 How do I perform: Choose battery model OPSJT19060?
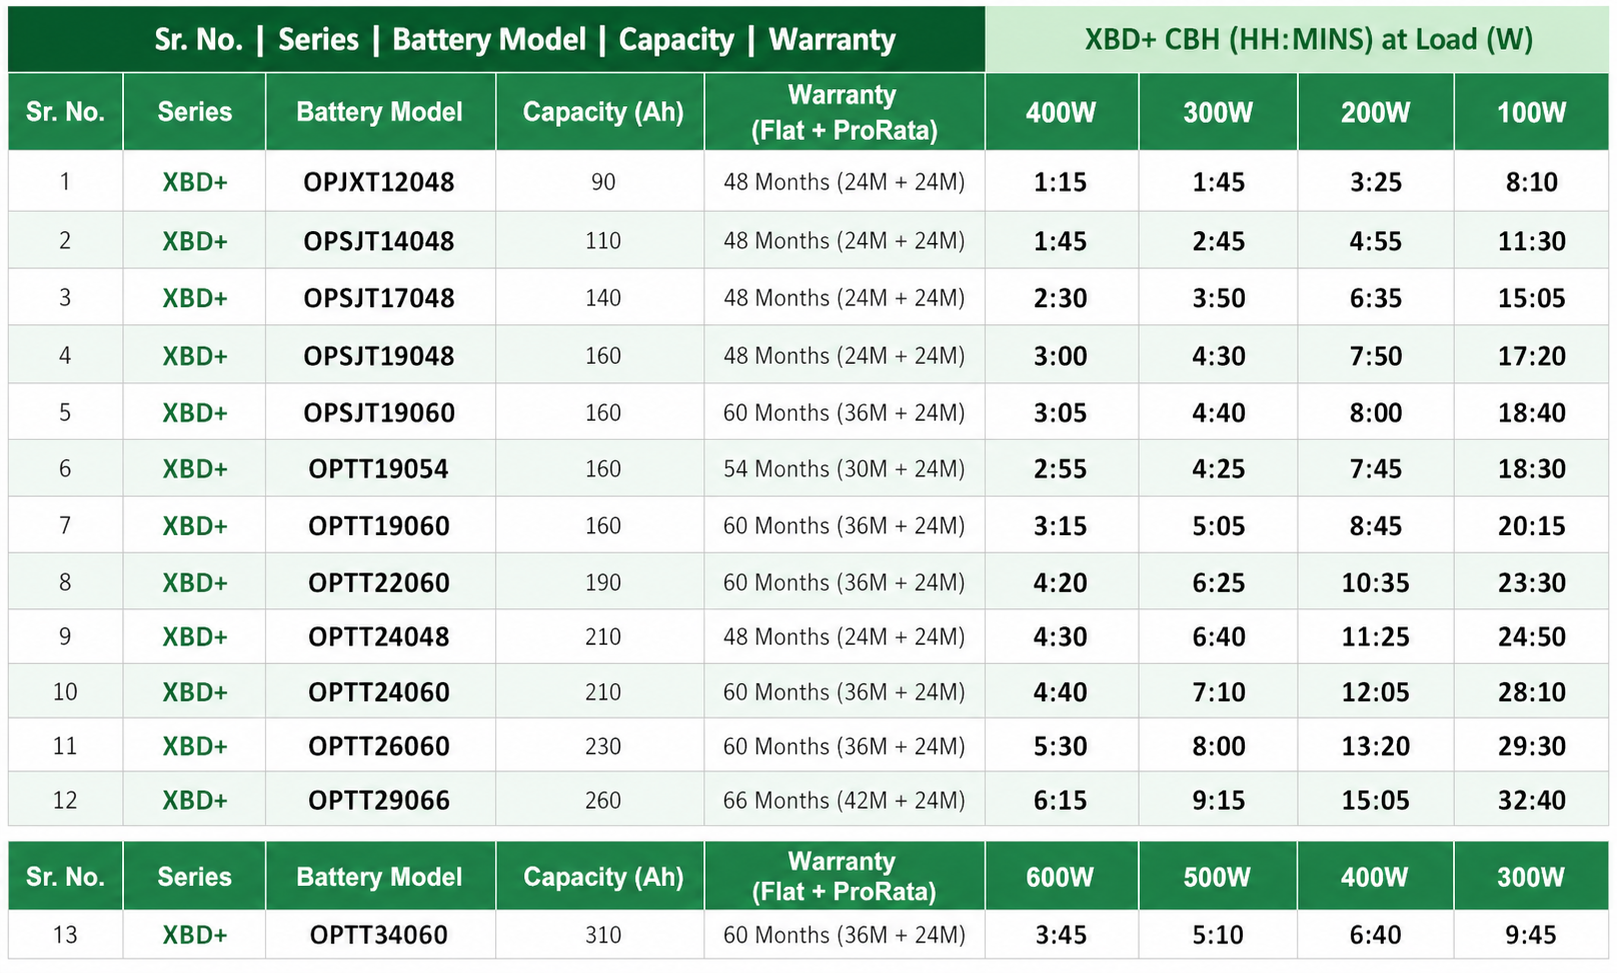379,413
